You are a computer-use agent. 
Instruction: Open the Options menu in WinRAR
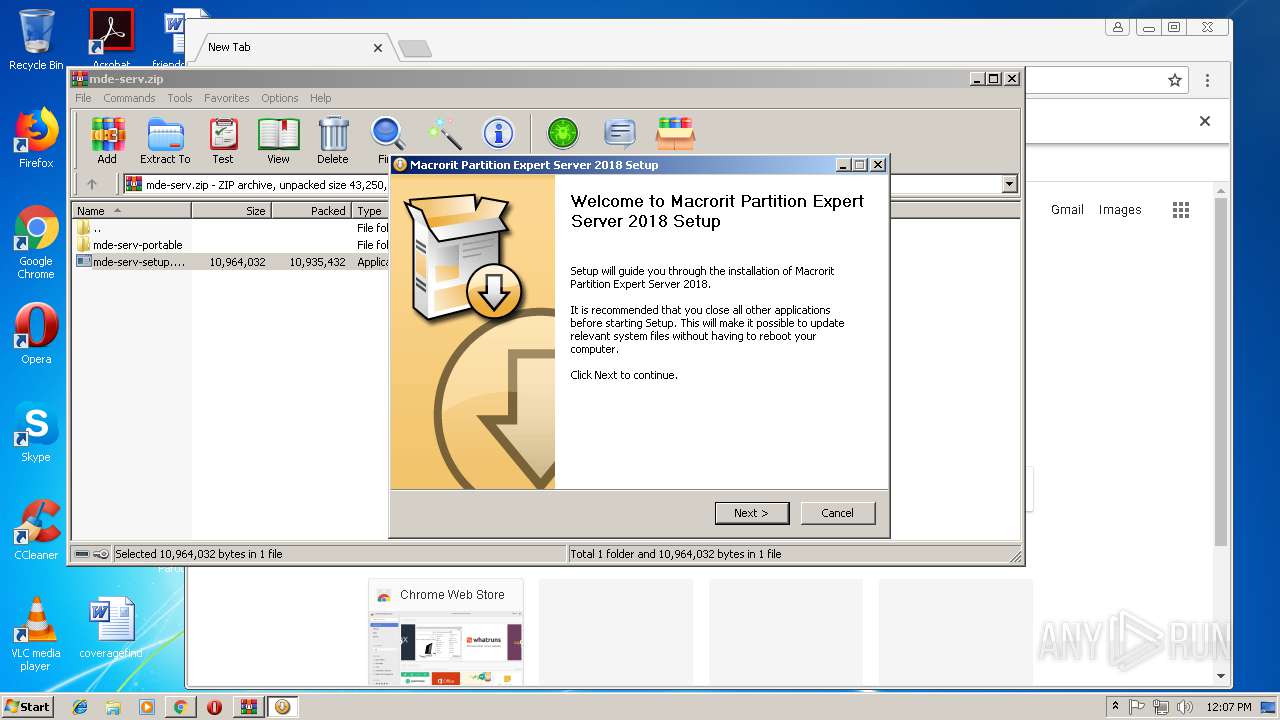coord(280,98)
